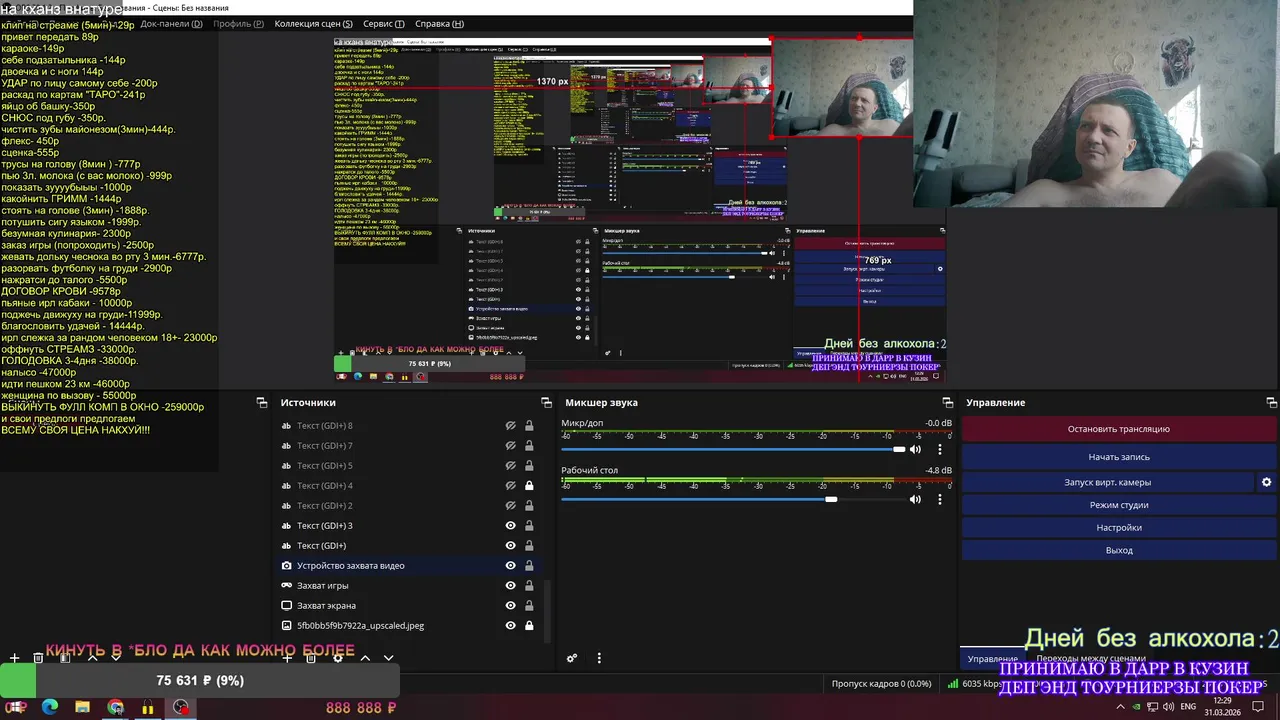Viewport: 1280px width, 720px height.
Task: Hide the Захват игры source
Action: [510, 586]
